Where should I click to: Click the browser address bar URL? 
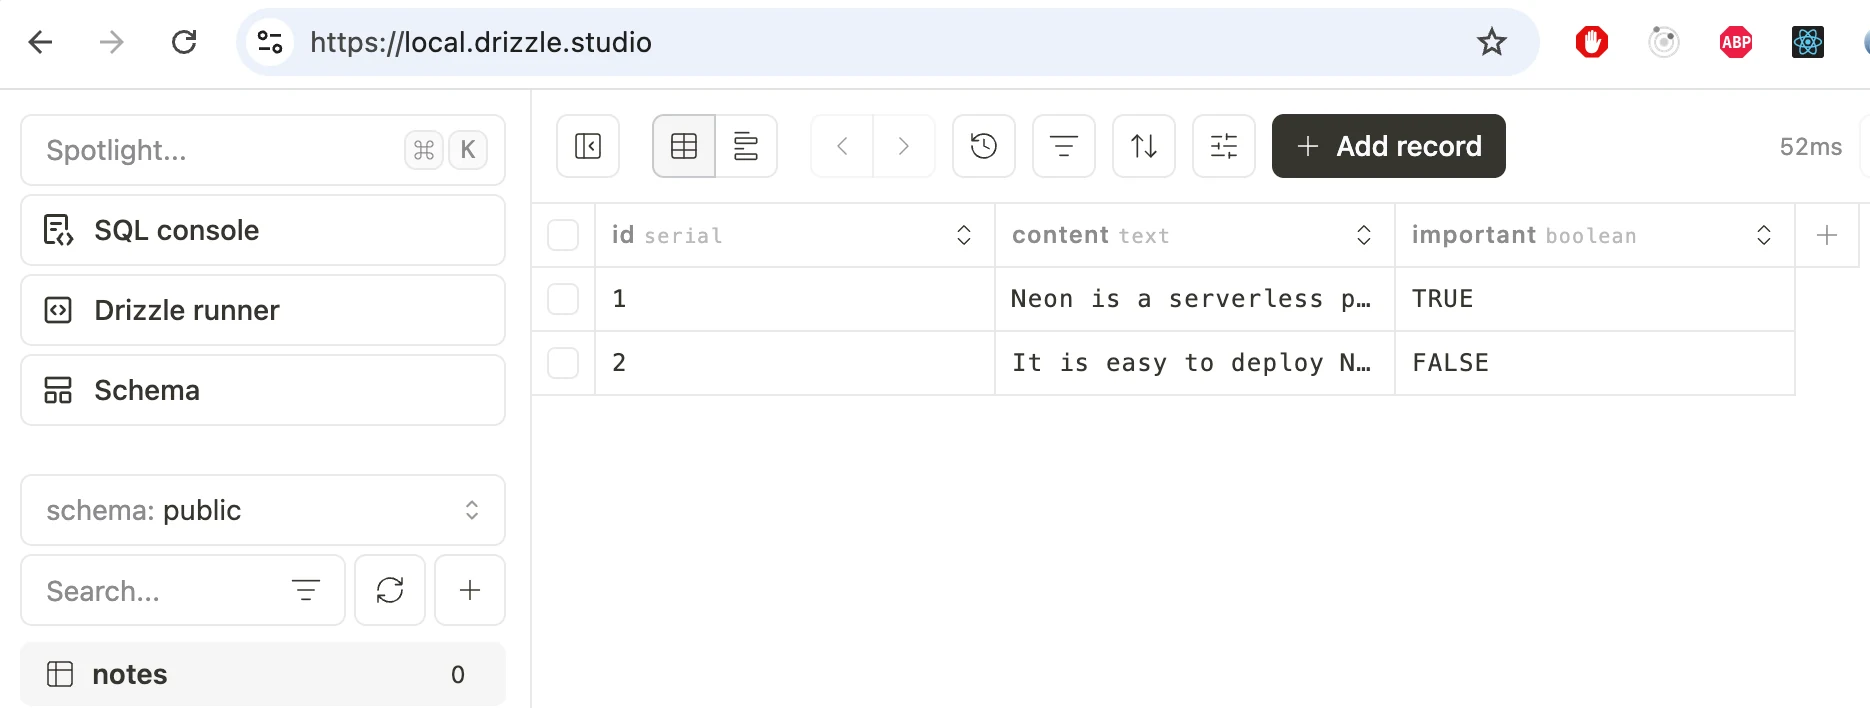[481, 42]
